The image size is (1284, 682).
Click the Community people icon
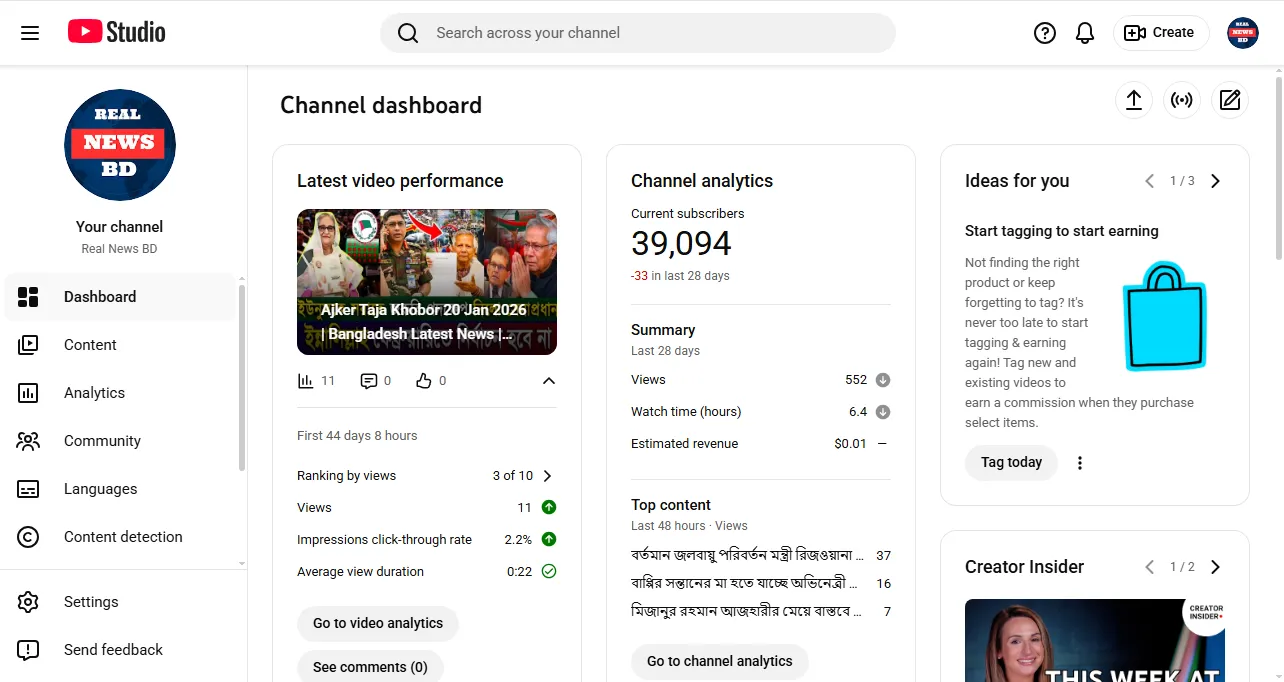pos(28,441)
